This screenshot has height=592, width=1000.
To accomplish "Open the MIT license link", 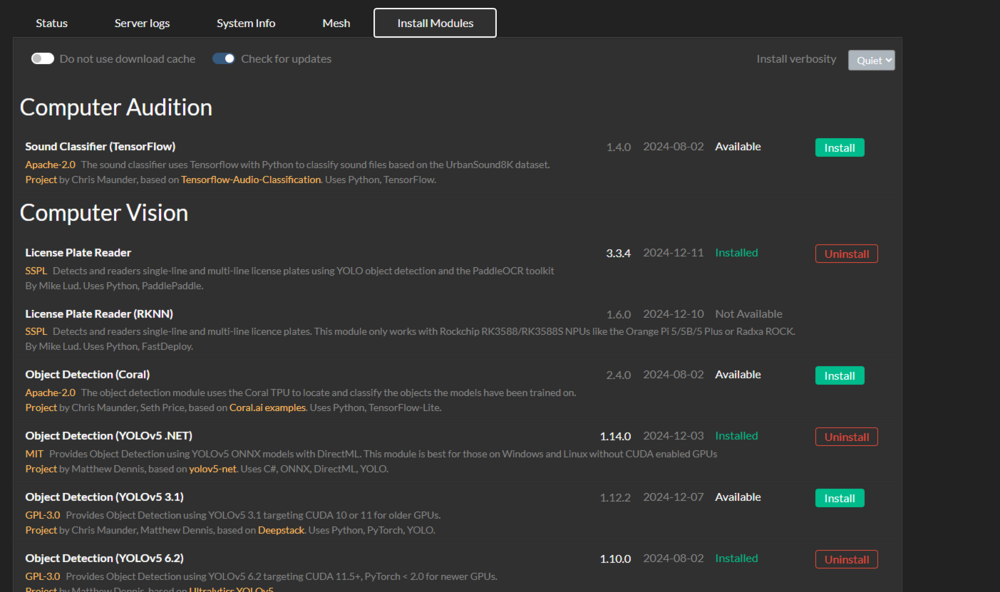I will 34,454.
